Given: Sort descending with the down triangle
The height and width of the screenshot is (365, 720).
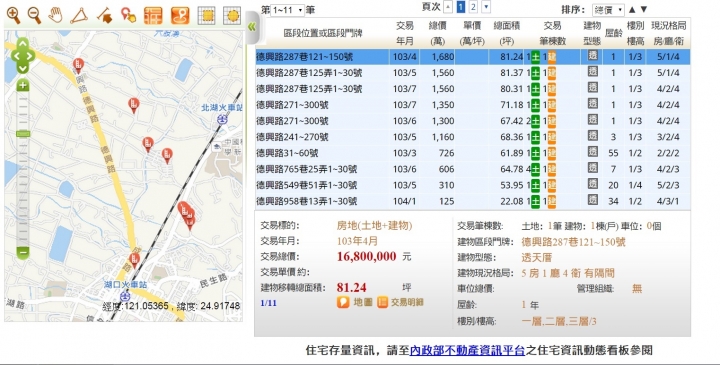Looking at the screenshot, I should pos(644,9).
